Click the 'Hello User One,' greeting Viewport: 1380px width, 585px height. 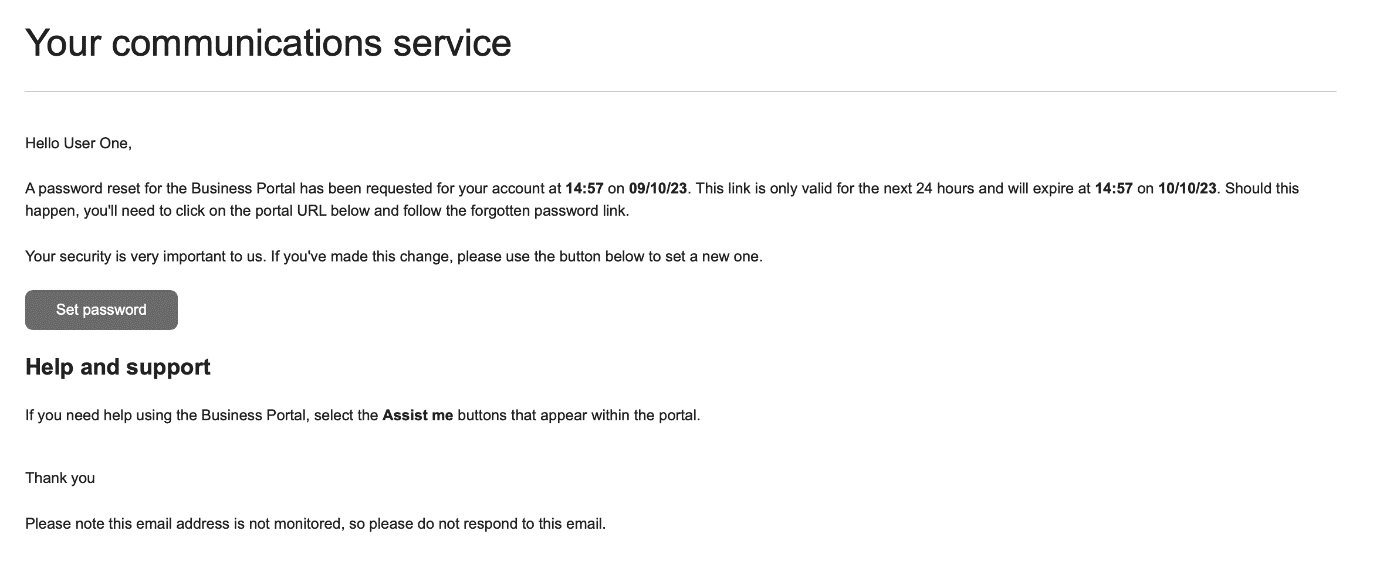pos(78,143)
